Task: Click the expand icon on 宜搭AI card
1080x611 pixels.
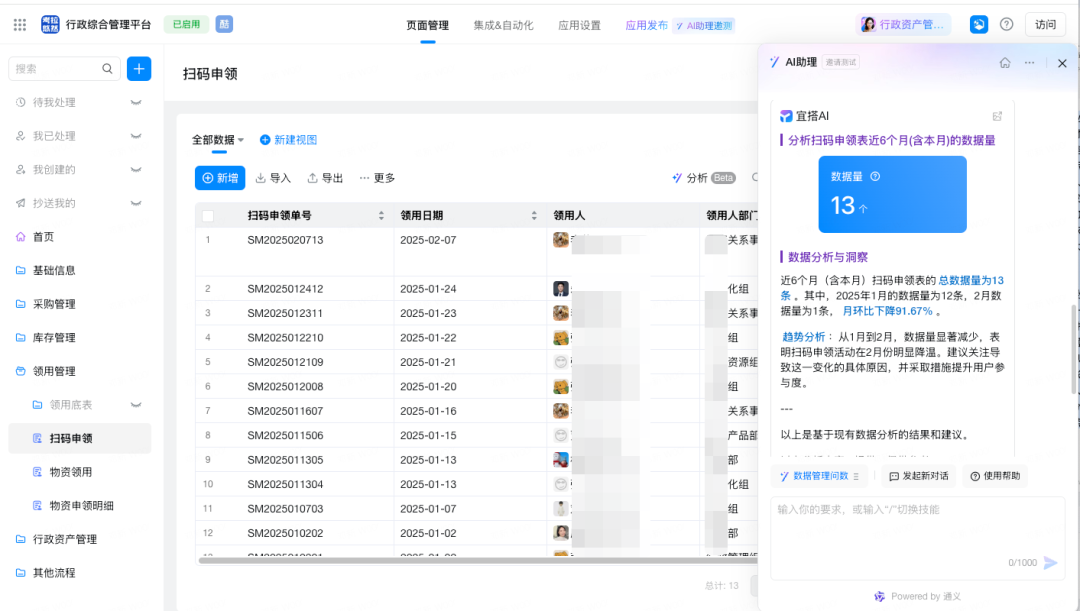Action: [x=997, y=115]
